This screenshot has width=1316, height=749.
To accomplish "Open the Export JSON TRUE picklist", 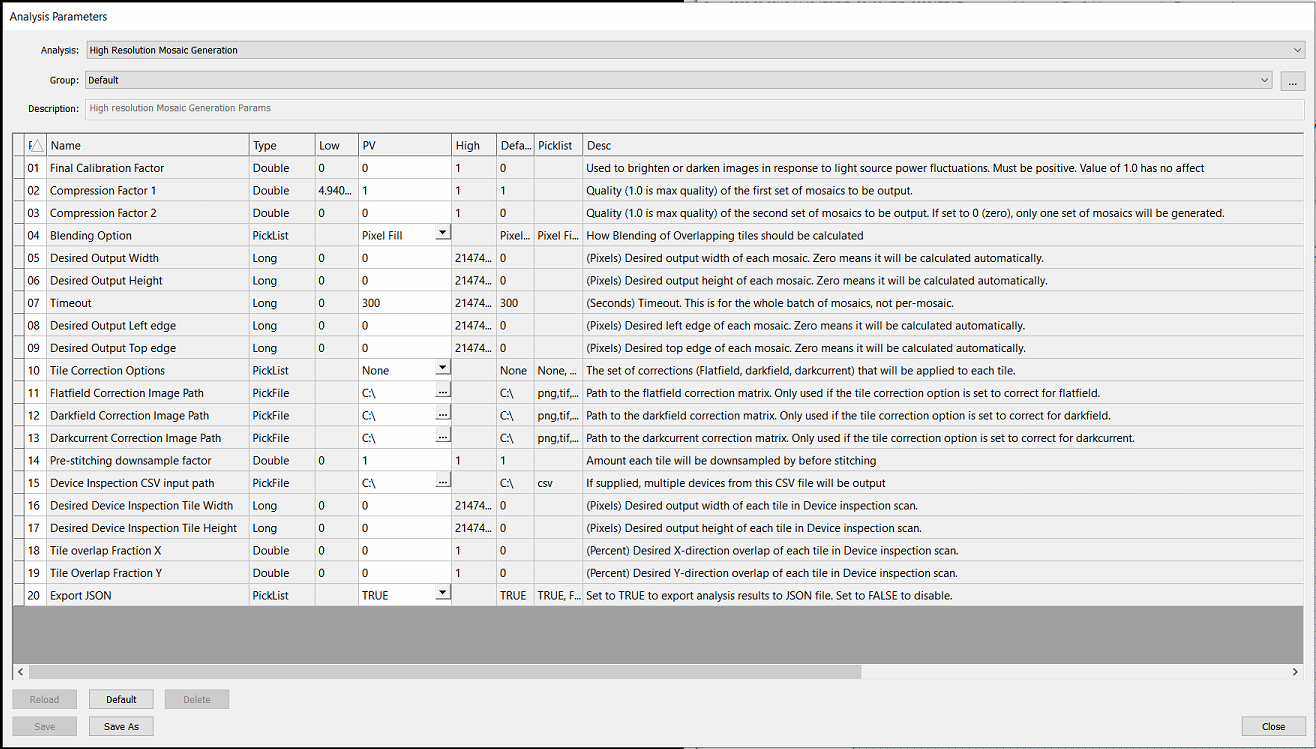I will click(442, 595).
